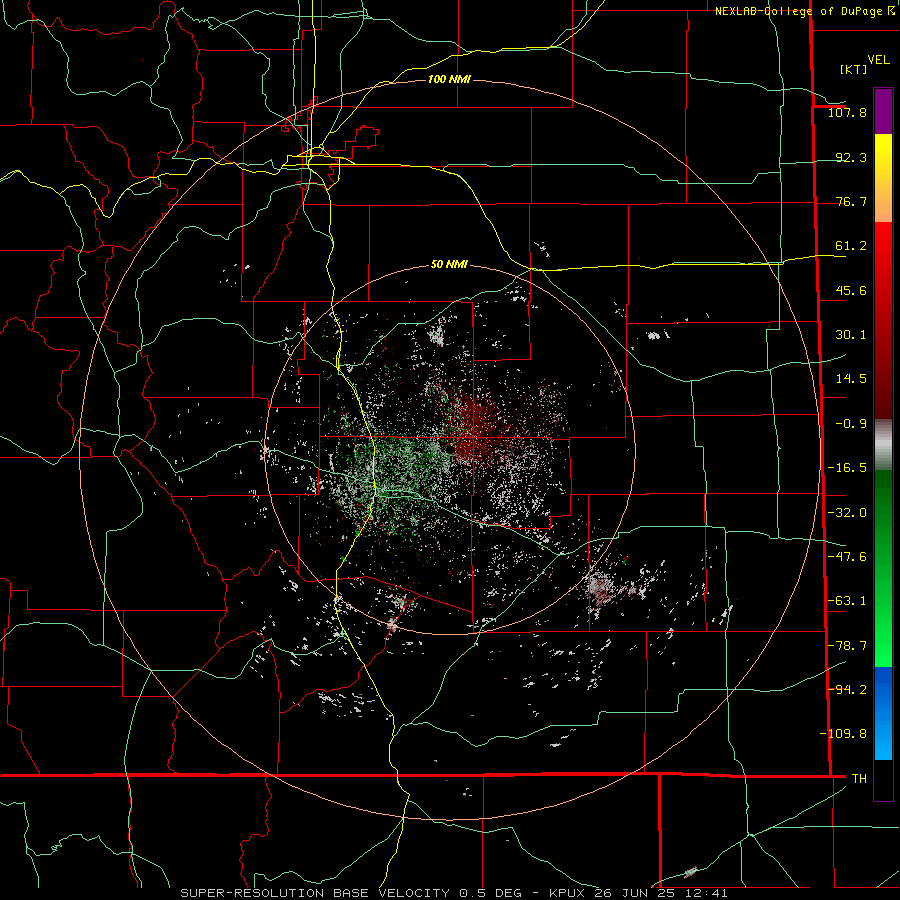900x900 pixels.
Task: Click the VEL legend title
Action: 878,60
